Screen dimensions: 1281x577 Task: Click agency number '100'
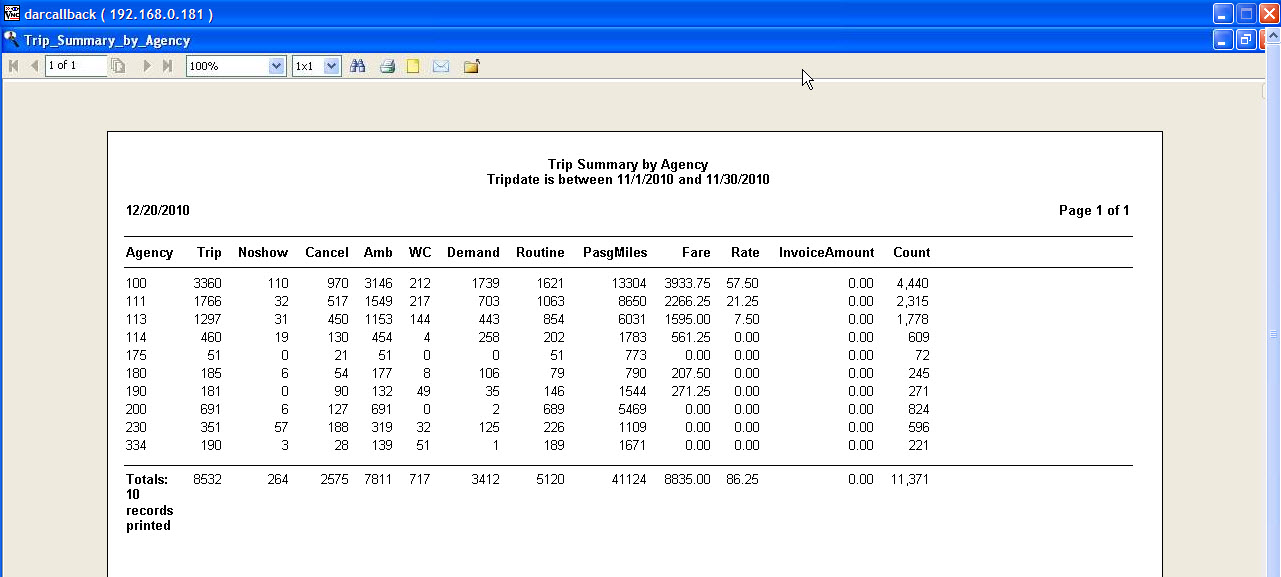pyautogui.click(x=136, y=284)
